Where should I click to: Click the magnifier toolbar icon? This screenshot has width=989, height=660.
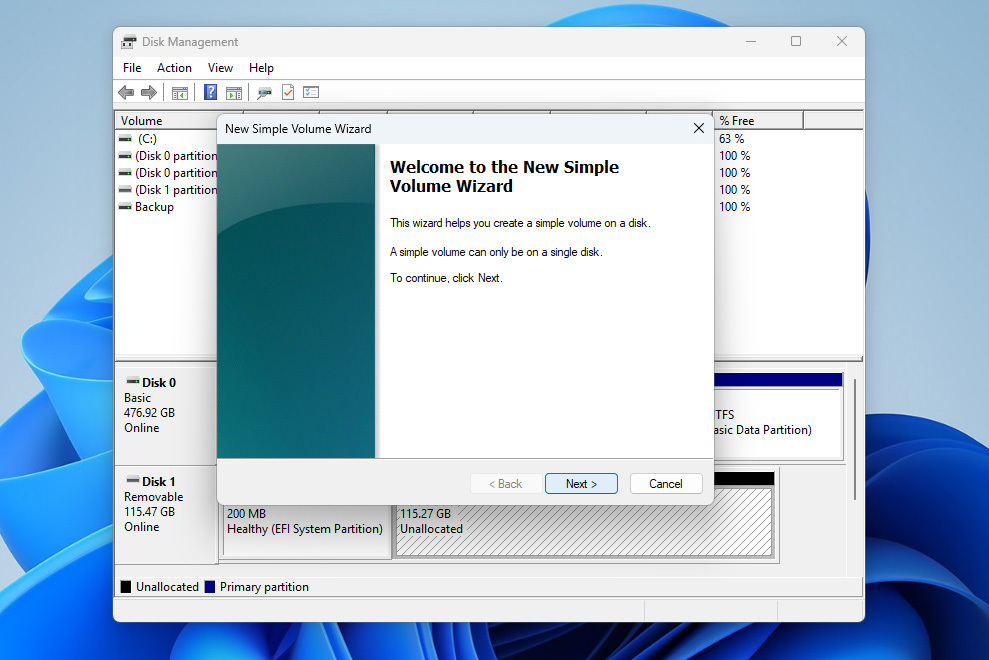pos(263,92)
